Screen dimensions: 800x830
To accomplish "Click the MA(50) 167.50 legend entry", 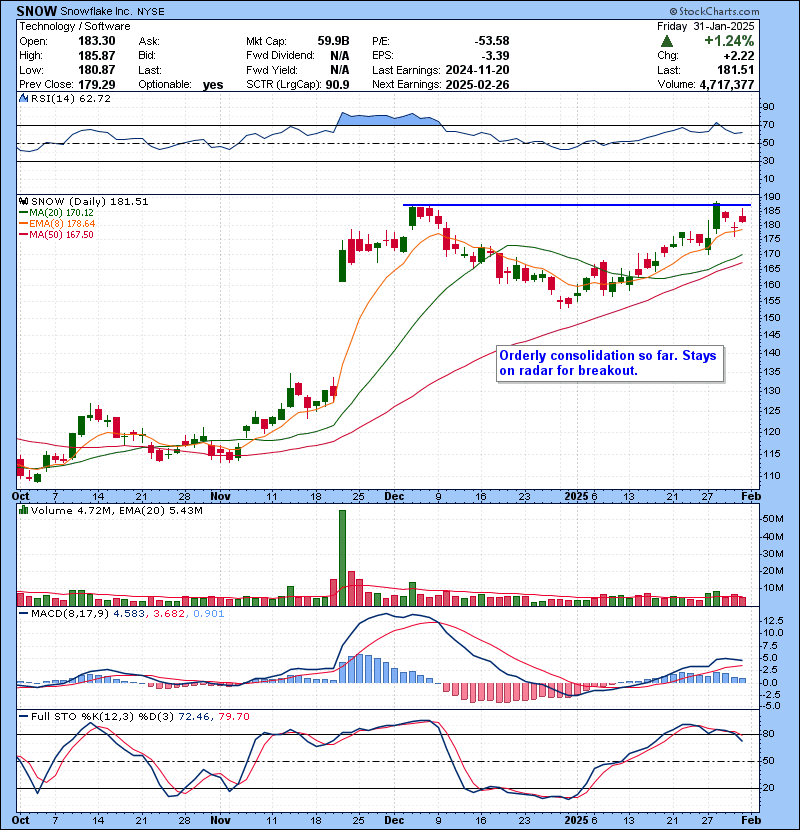I will [61, 234].
